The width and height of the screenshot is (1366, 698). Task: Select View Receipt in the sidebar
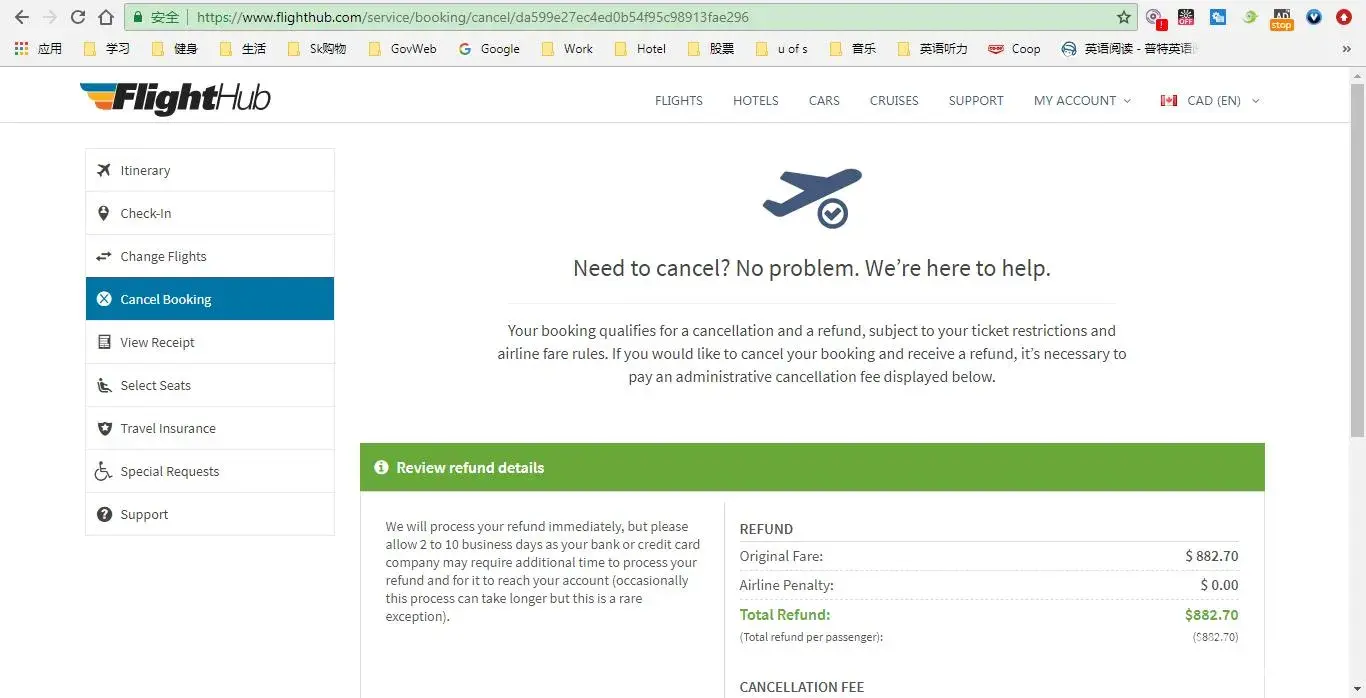[210, 342]
